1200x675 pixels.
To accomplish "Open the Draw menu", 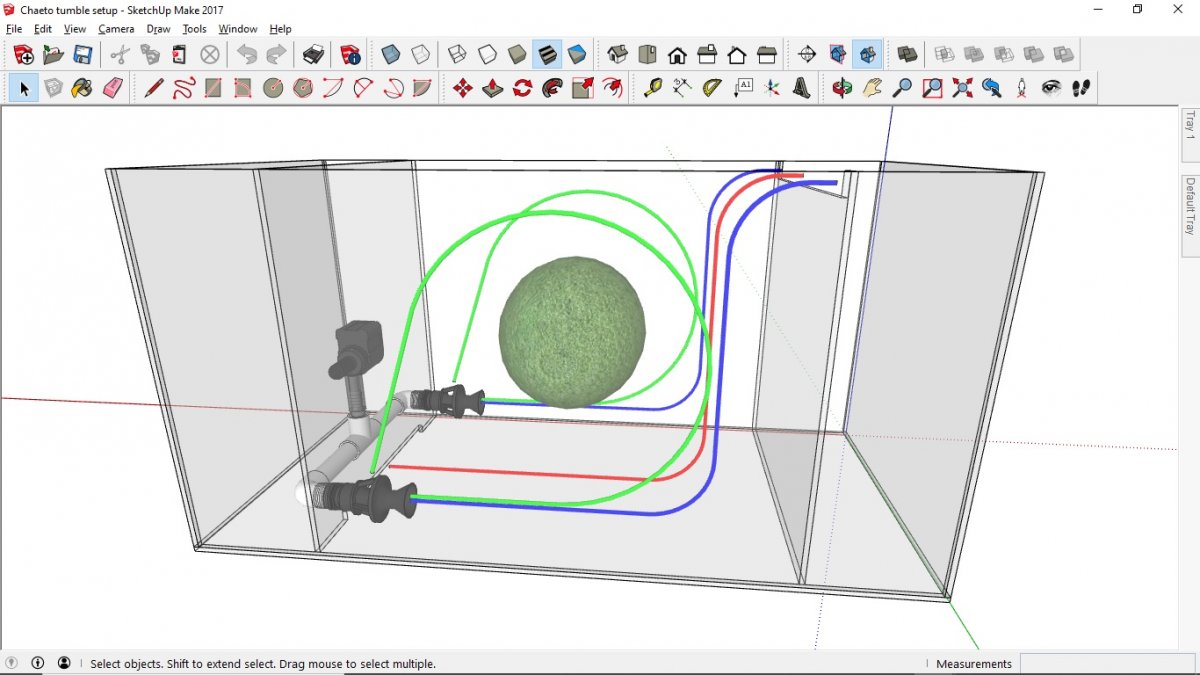I will pyautogui.click(x=158, y=29).
